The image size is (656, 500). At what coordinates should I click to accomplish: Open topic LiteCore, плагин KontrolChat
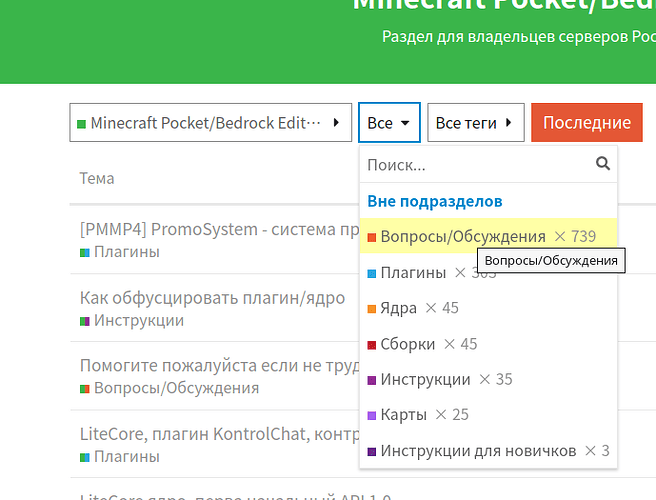click(x=219, y=434)
